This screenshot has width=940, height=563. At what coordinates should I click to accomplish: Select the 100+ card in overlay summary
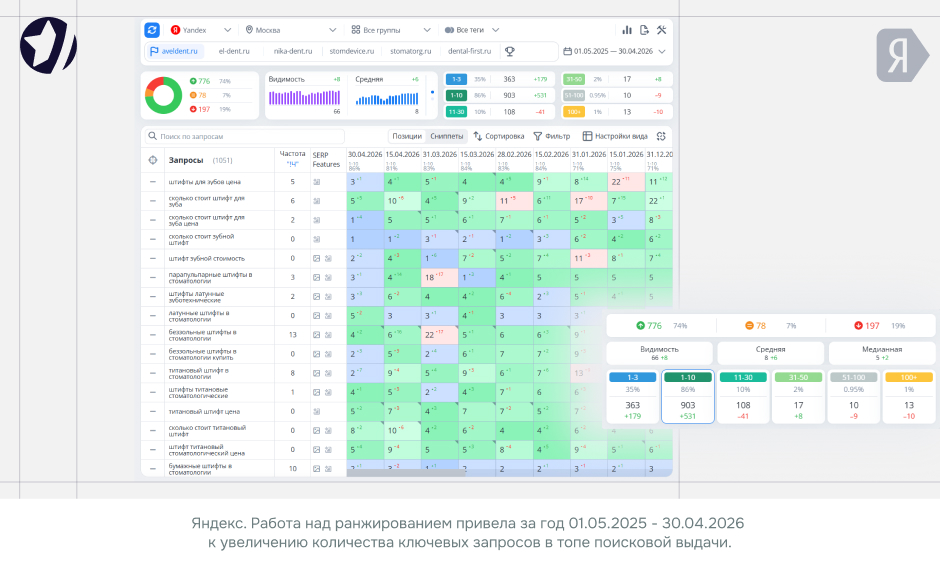tap(909, 396)
